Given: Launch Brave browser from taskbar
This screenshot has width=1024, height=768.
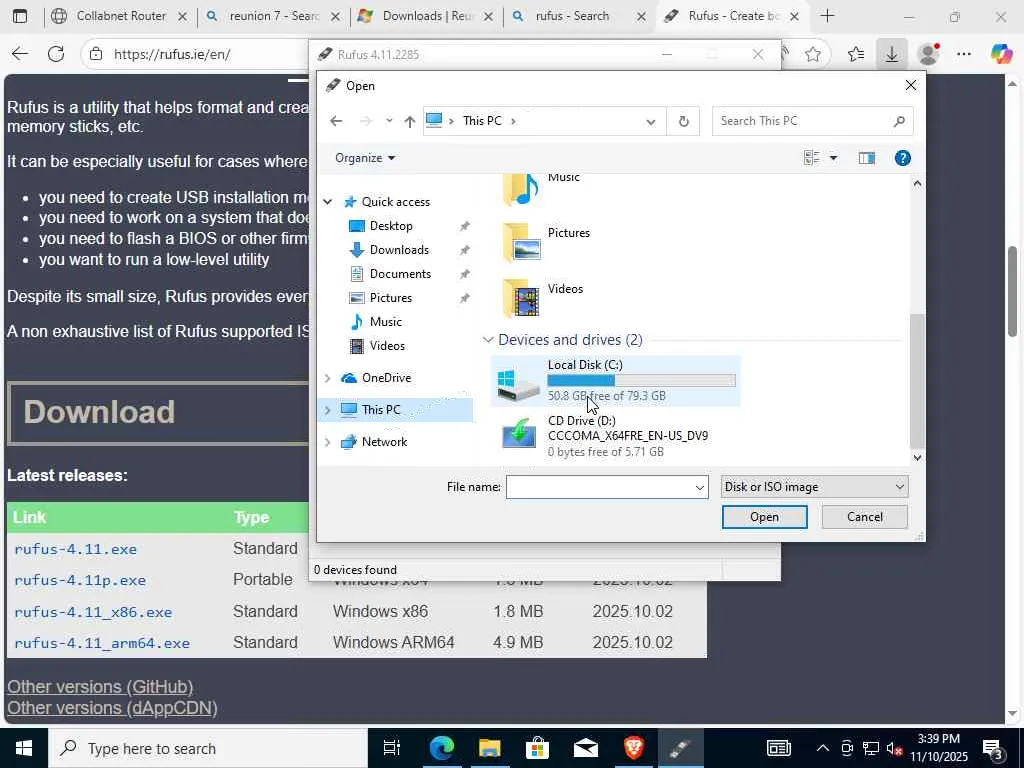Looking at the screenshot, I should pyautogui.click(x=633, y=748).
